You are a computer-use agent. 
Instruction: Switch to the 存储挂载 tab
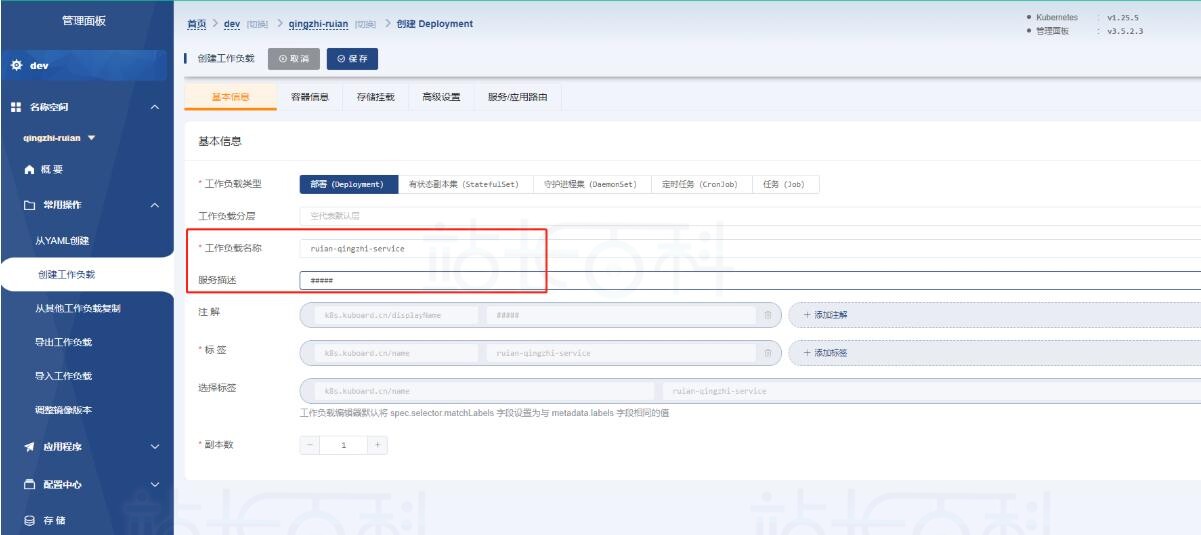click(x=375, y=97)
